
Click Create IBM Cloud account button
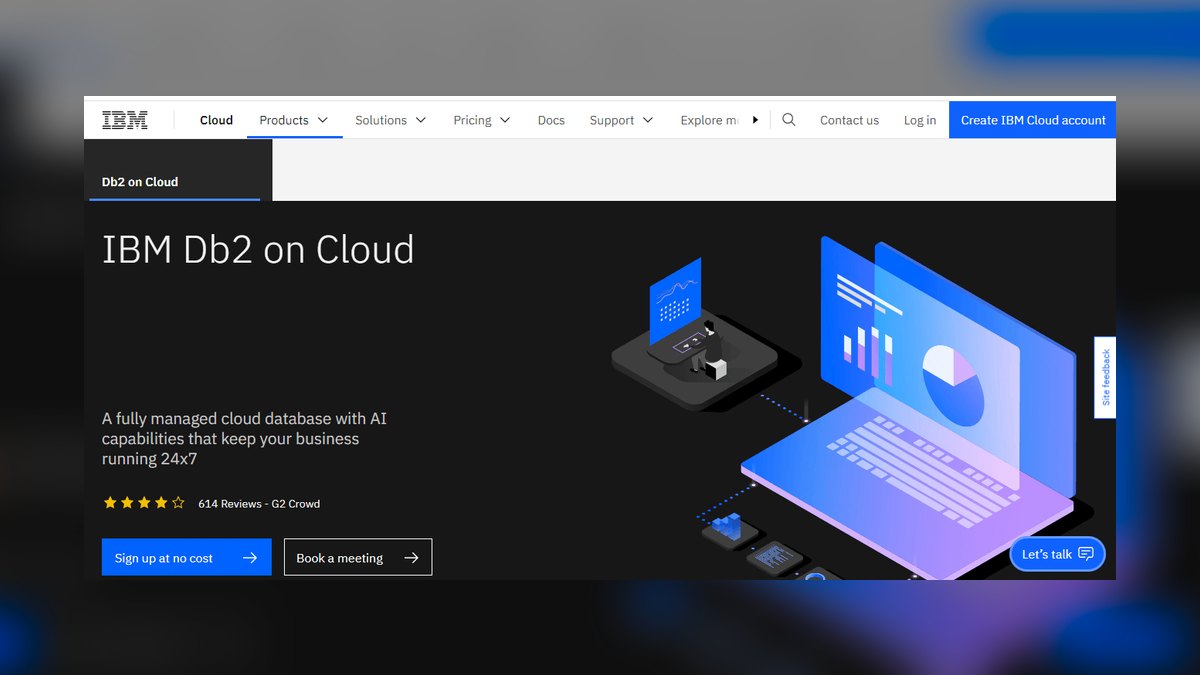[x=1033, y=120]
